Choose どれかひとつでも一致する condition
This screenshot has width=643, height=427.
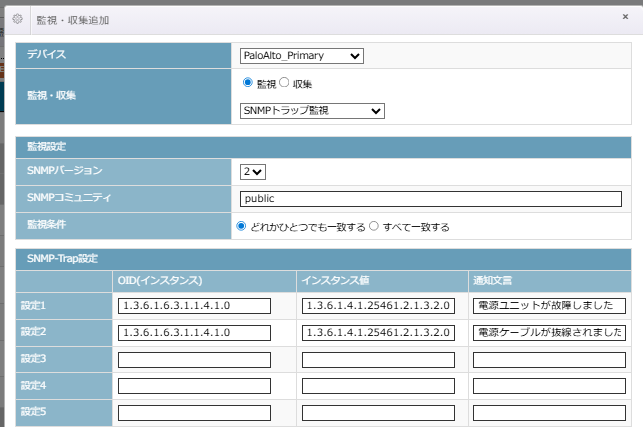tap(241, 226)
